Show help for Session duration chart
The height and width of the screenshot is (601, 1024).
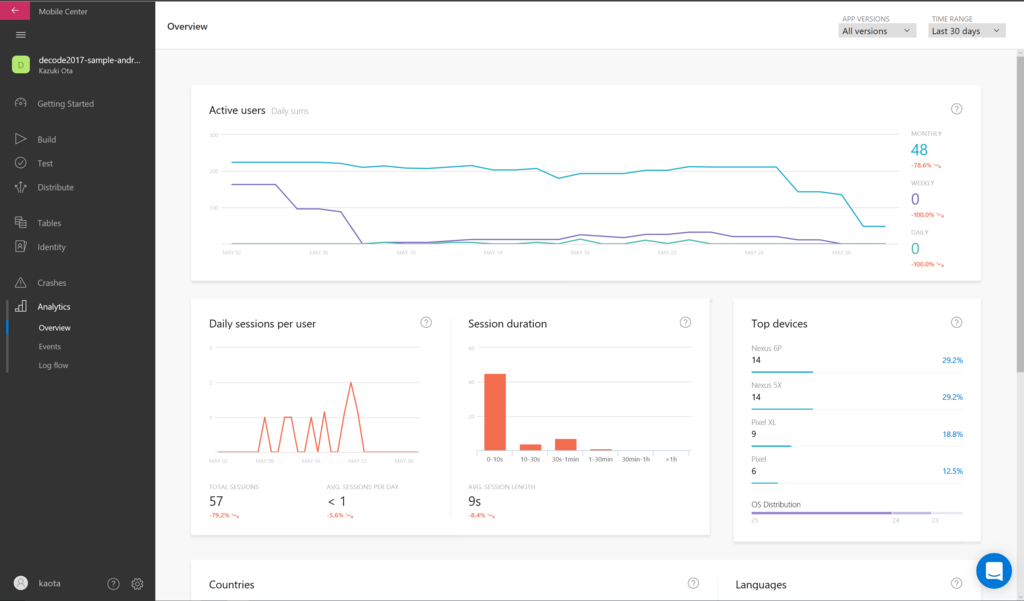click(x=685, y=322)
